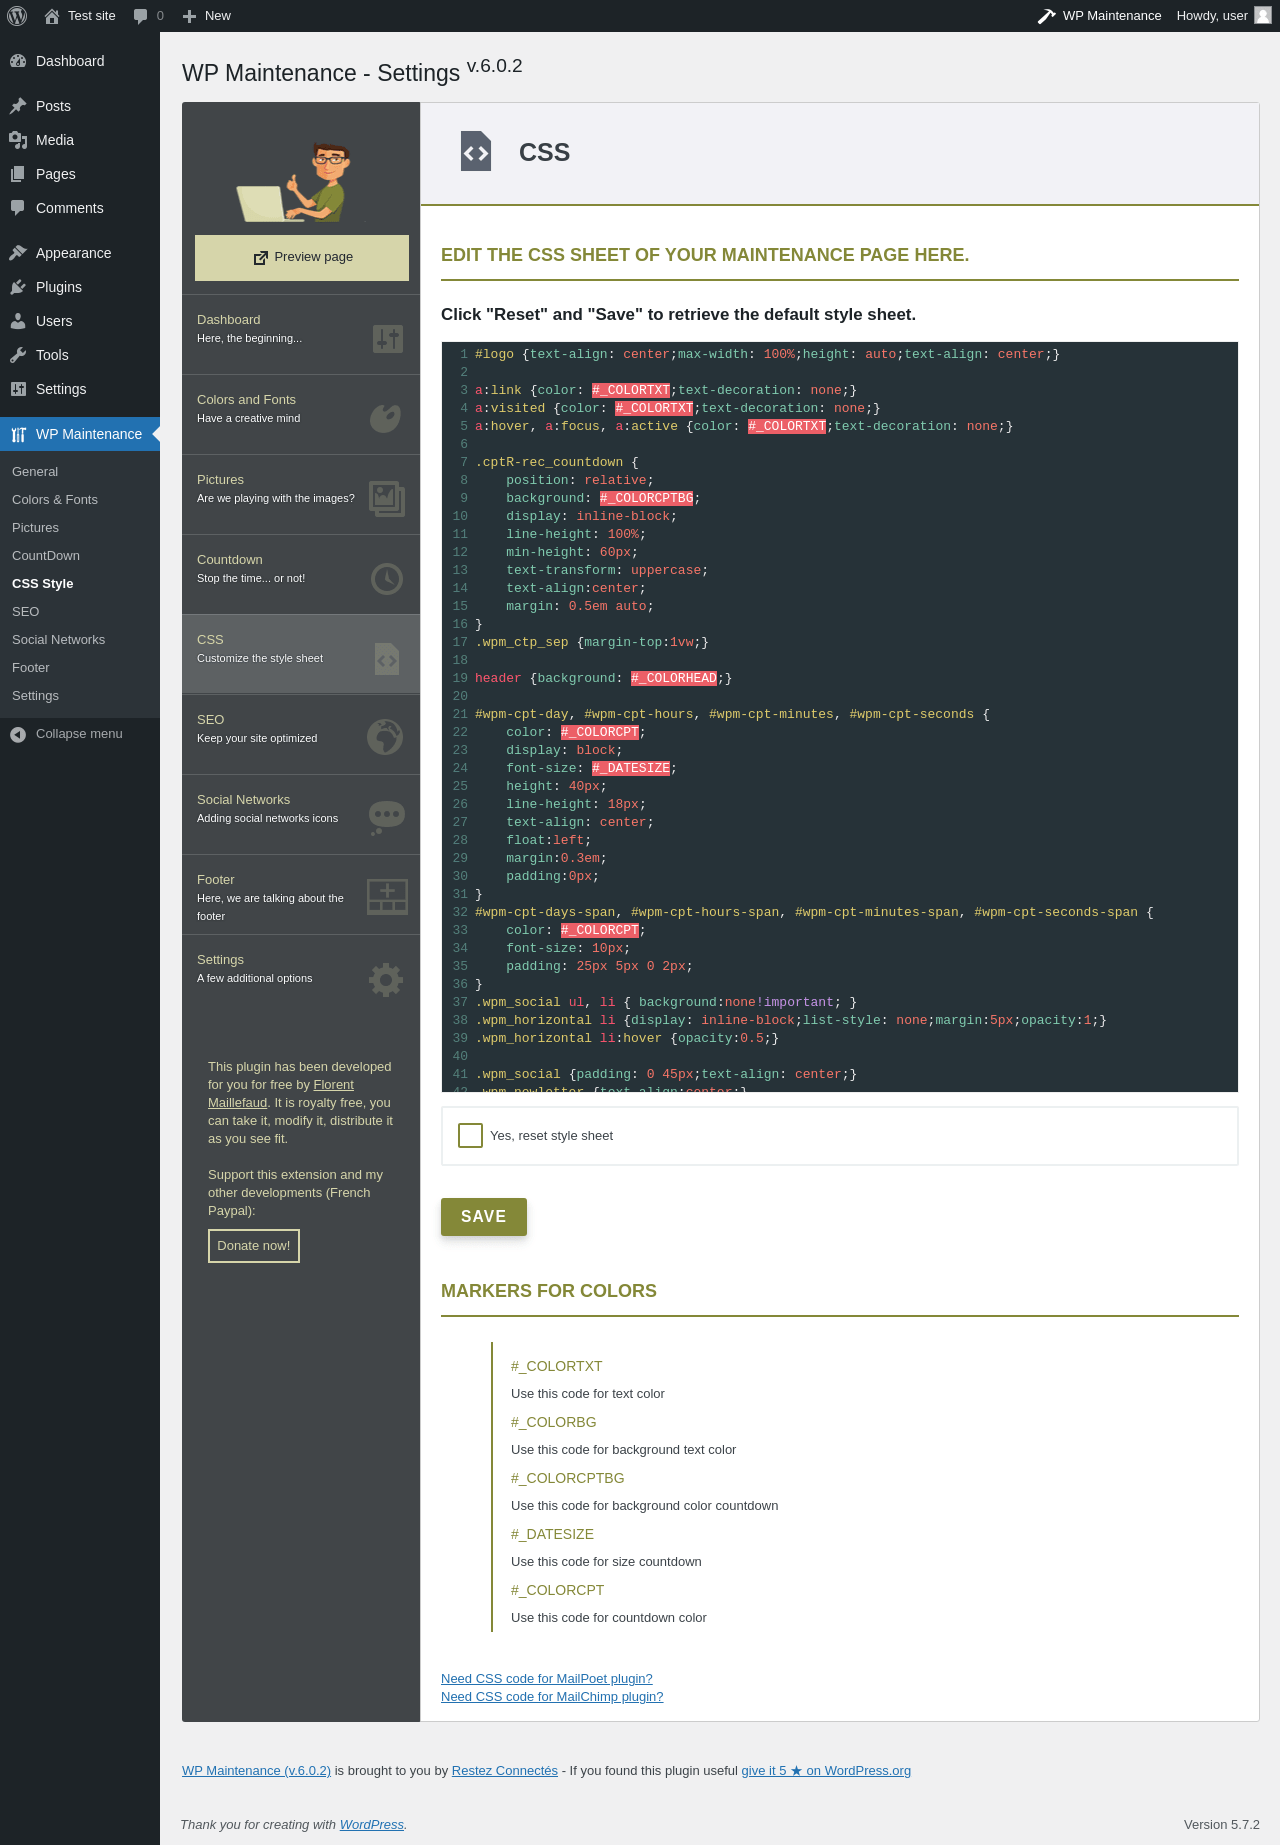Viewport: 1280px width, 1845px height.
Task: Click the Social Networks speech bubble icon
Action: point(387,818)
